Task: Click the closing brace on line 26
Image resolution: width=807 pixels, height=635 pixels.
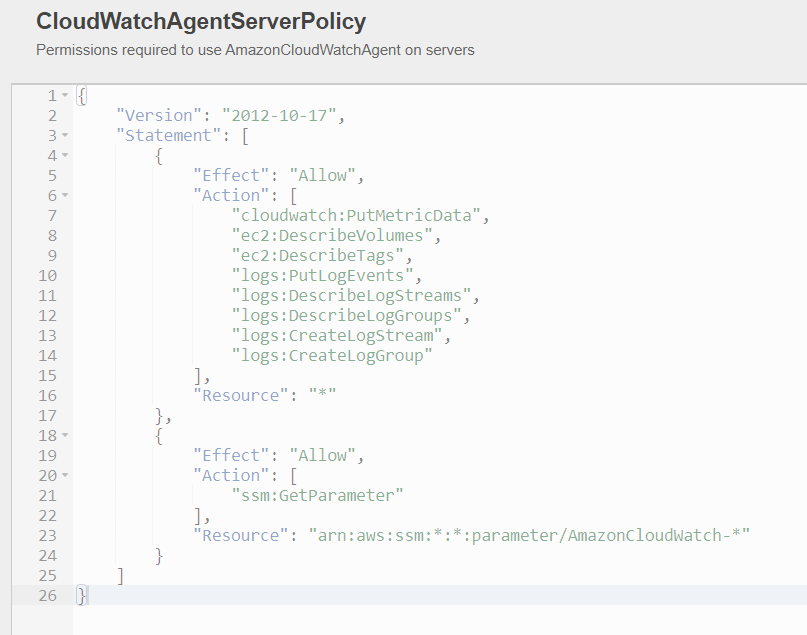Action: 81,595
